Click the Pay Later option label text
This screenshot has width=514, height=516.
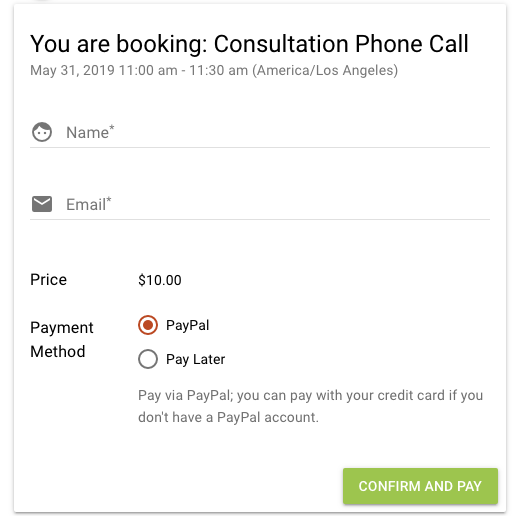196,359
